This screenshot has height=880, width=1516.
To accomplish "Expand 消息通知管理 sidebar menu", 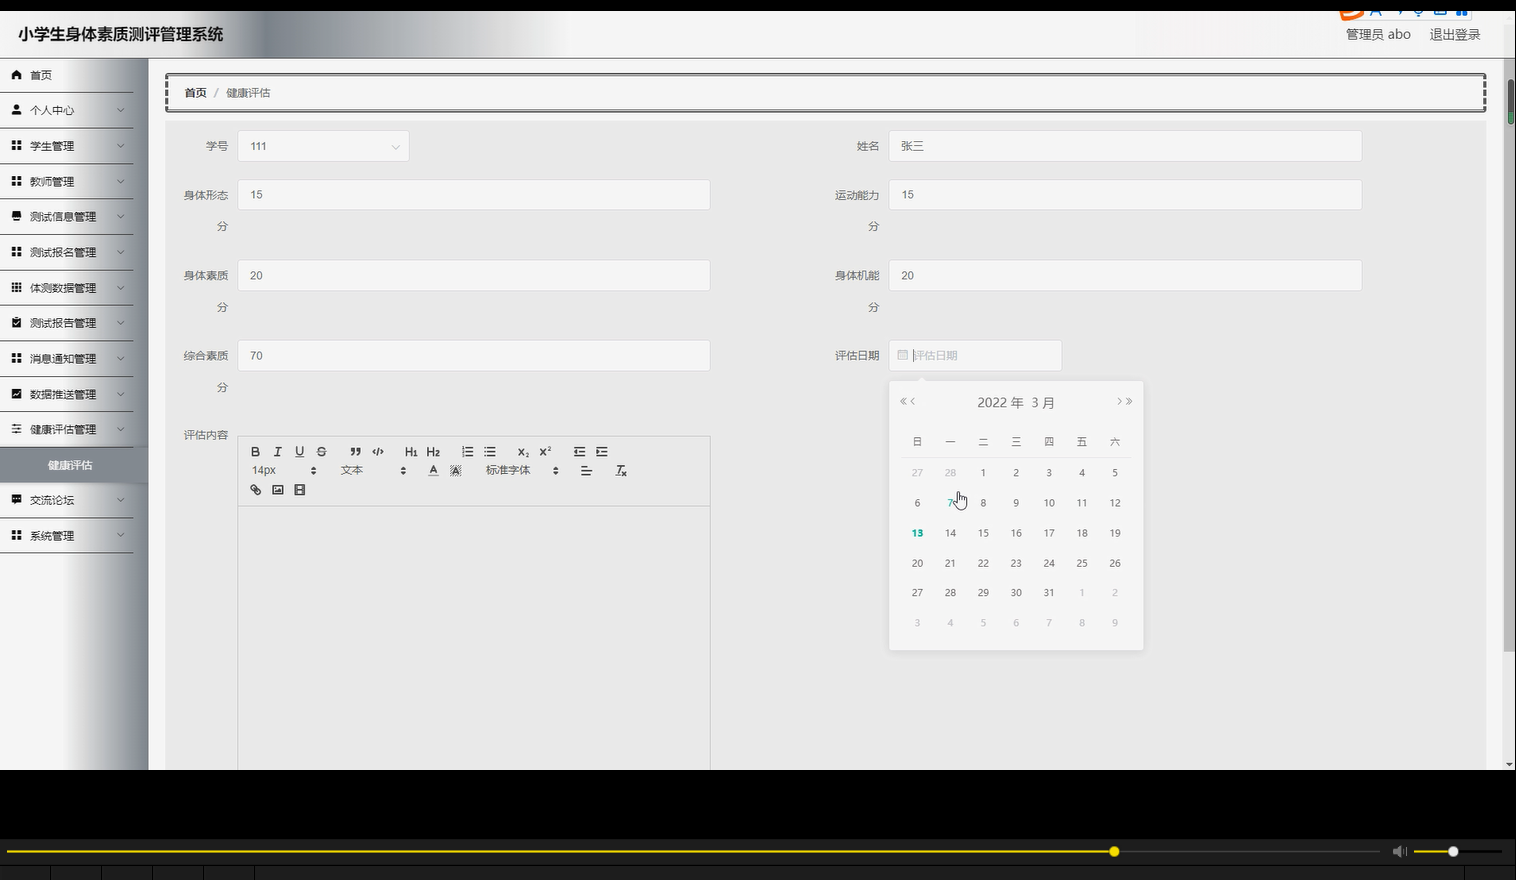I will click(67, 358).
